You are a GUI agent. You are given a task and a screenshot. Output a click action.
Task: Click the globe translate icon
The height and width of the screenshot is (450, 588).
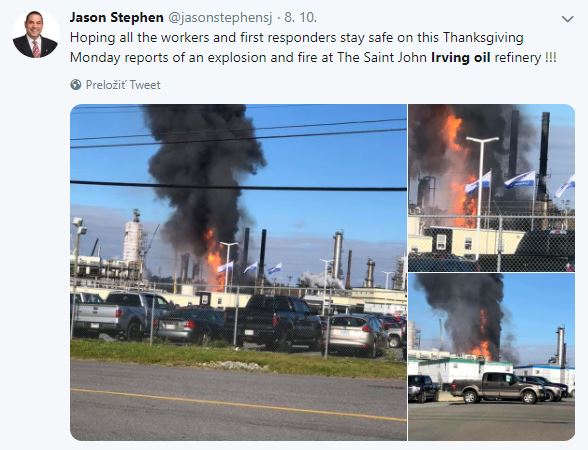76,85
